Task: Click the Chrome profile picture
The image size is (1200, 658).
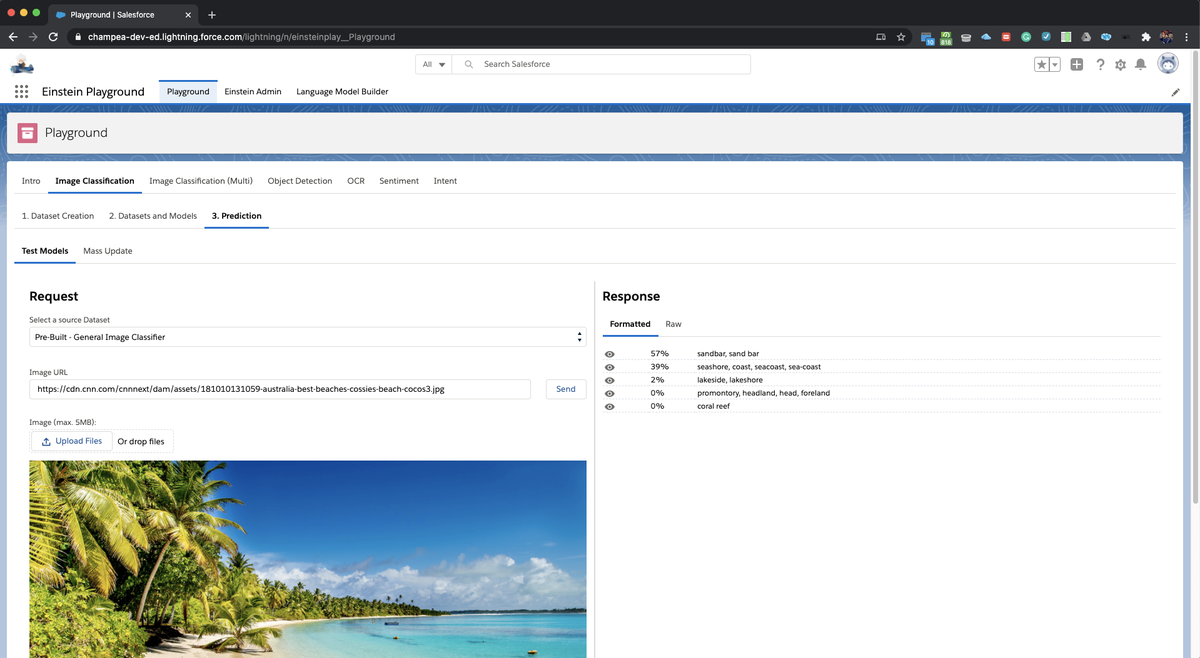Action: pos(1166,37)
